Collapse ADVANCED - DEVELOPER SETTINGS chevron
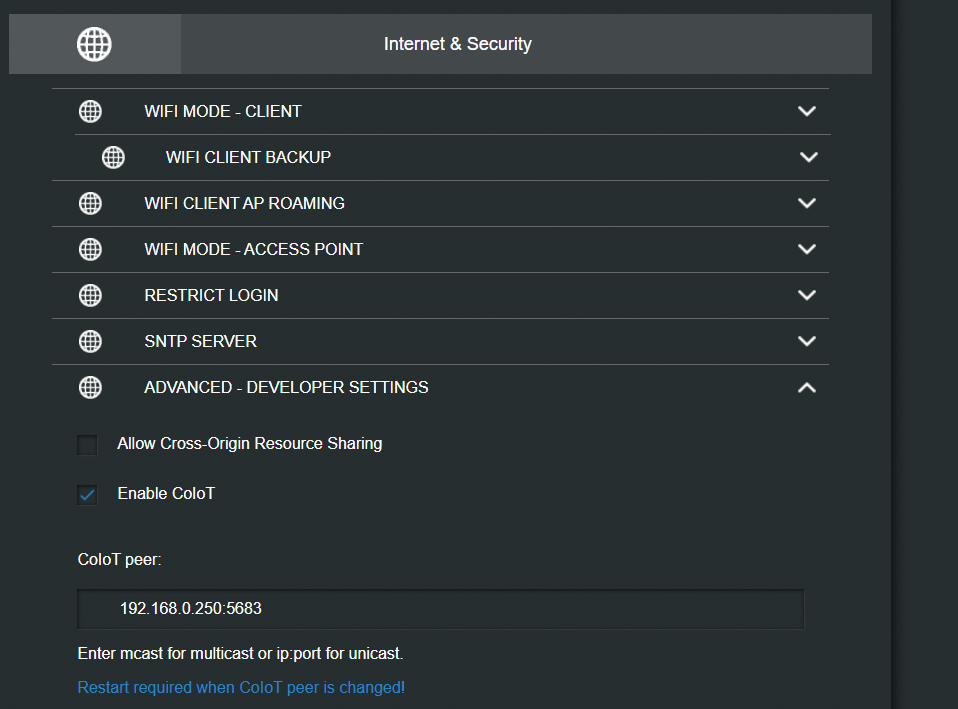The image size is (958, 709). [807, 387]
